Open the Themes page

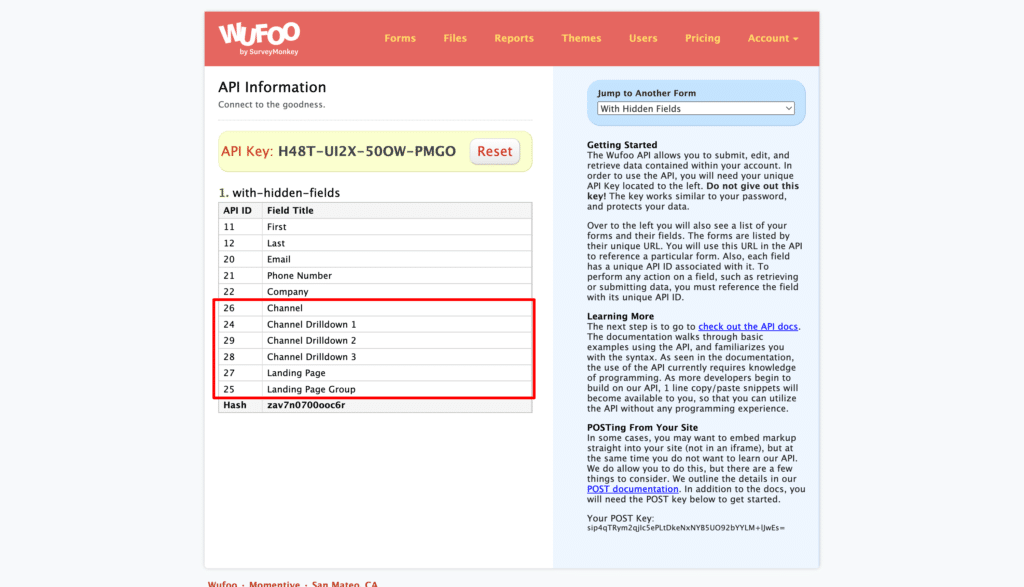coord(581,38)
